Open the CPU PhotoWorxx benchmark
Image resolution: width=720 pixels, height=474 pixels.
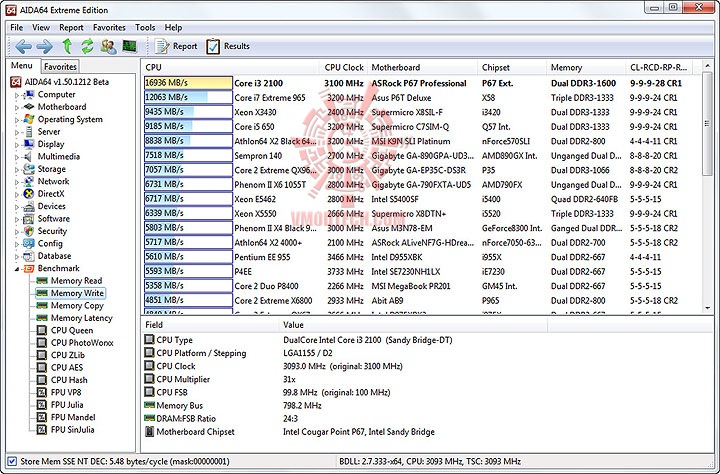(82, 343)
